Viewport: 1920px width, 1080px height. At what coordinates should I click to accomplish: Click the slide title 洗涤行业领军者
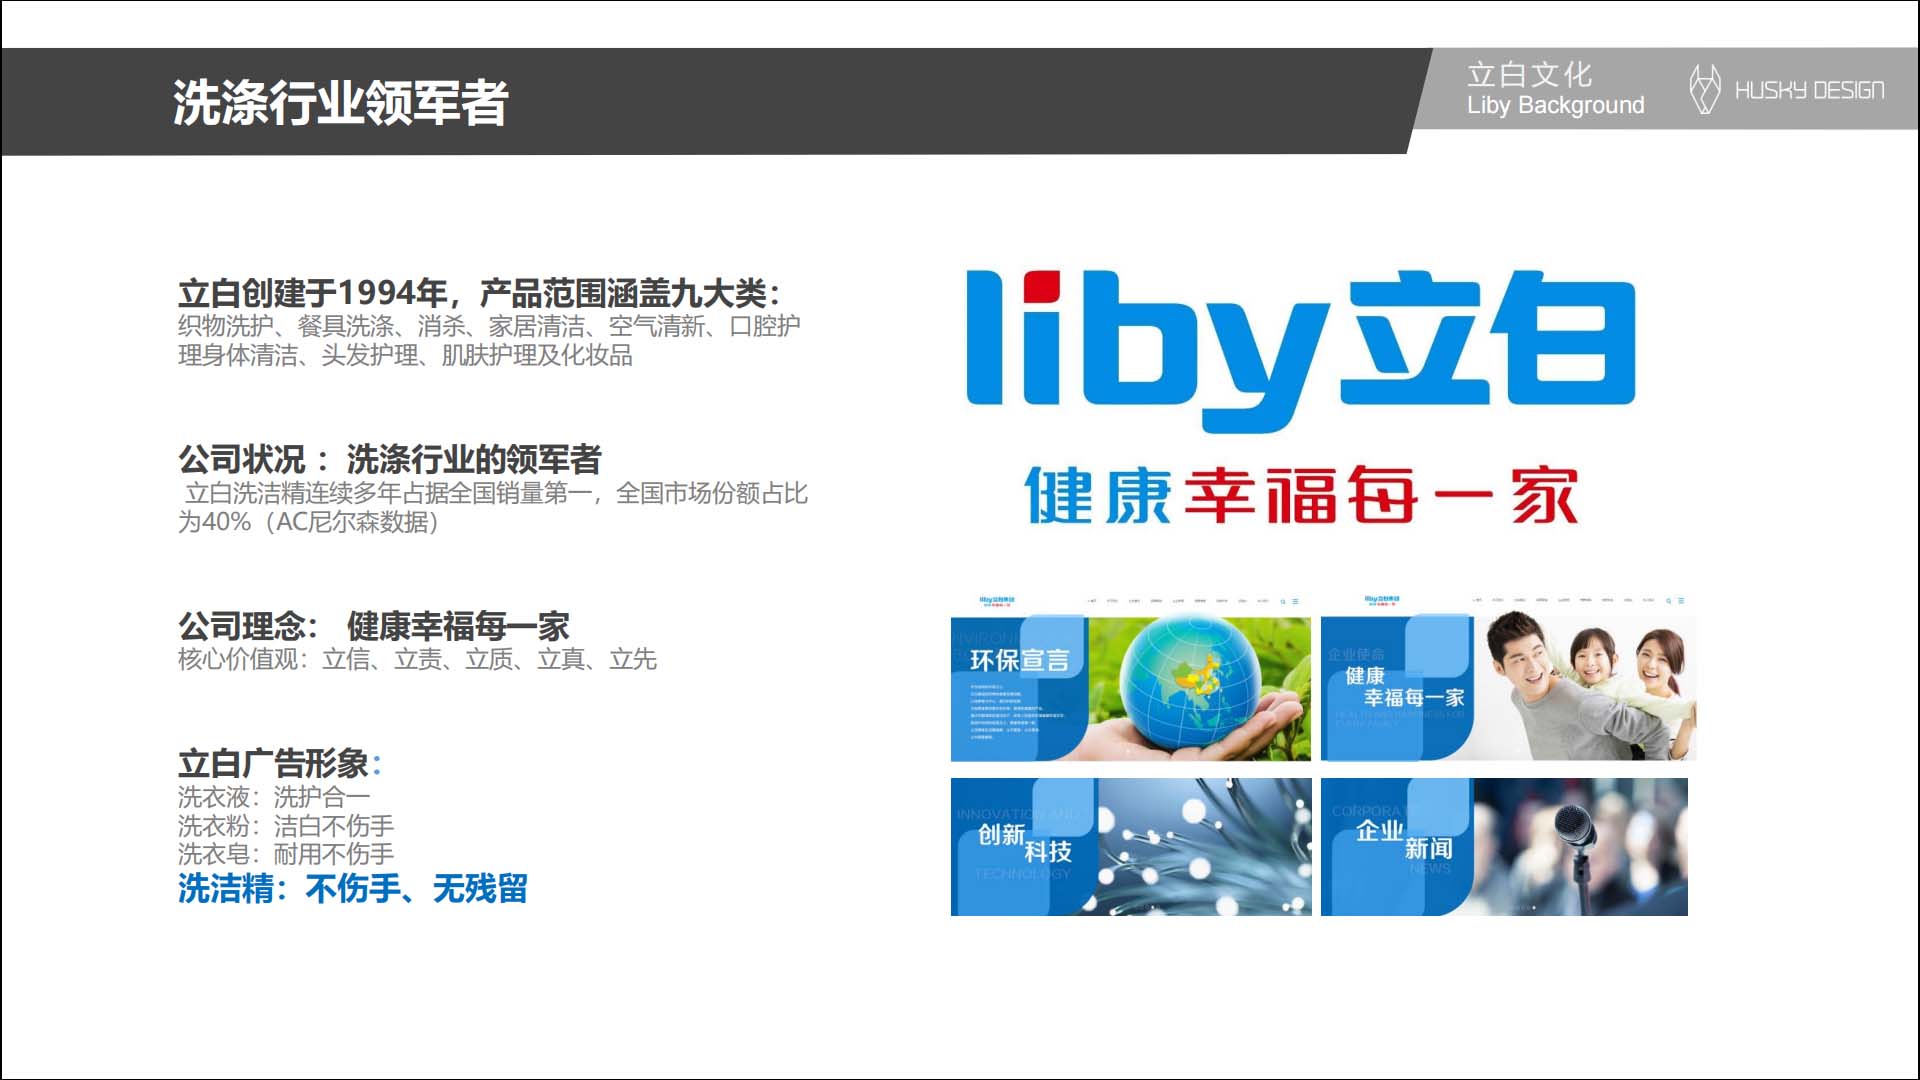tap(340, 103)
